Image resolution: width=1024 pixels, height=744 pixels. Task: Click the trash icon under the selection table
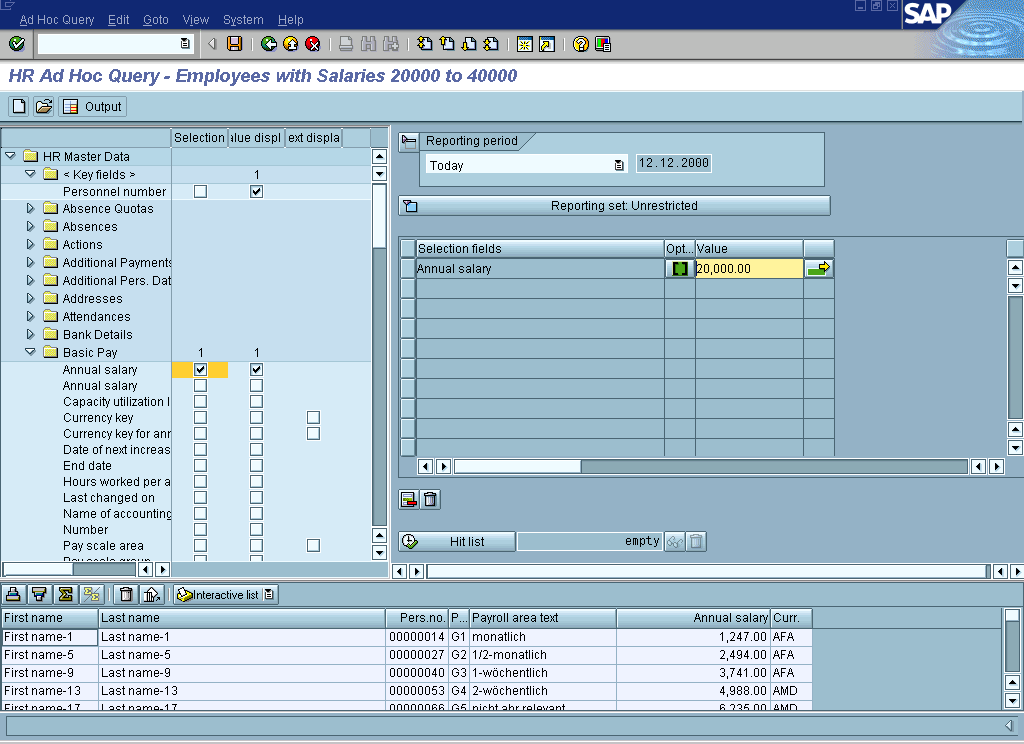[x=430, y=500]
